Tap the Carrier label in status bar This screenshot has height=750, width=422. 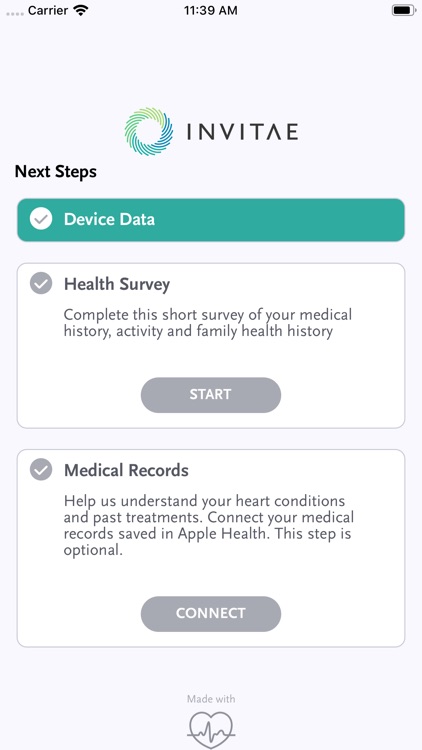(48, 11)
